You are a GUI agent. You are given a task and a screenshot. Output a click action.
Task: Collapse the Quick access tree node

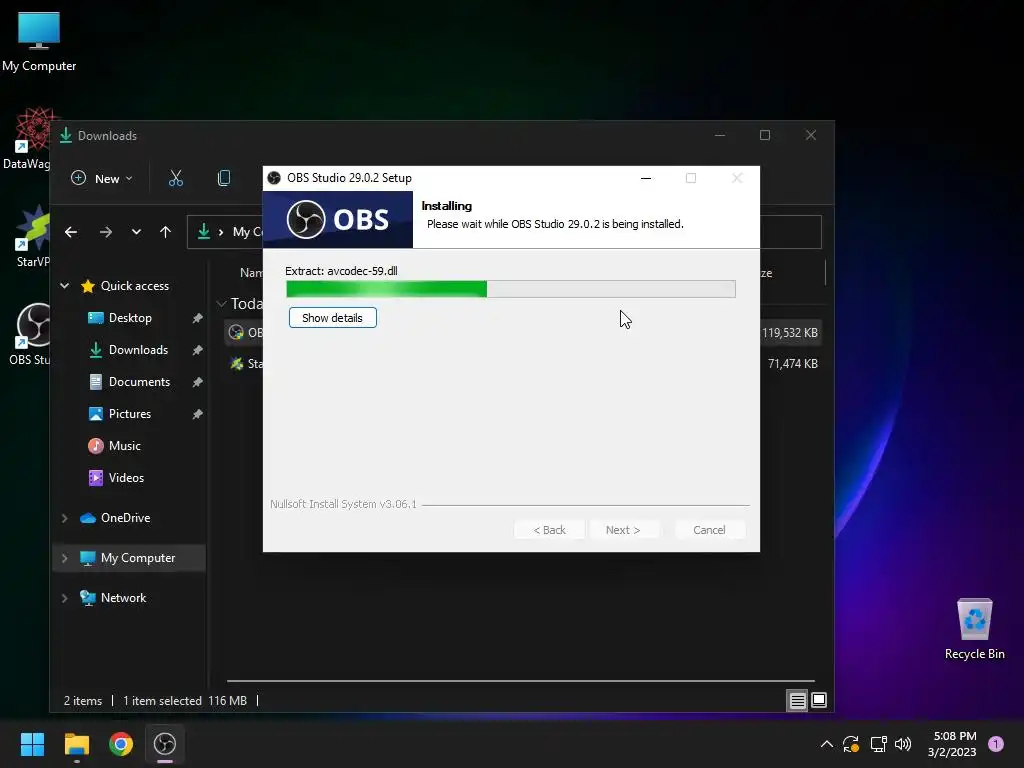[x=65, y=285]
